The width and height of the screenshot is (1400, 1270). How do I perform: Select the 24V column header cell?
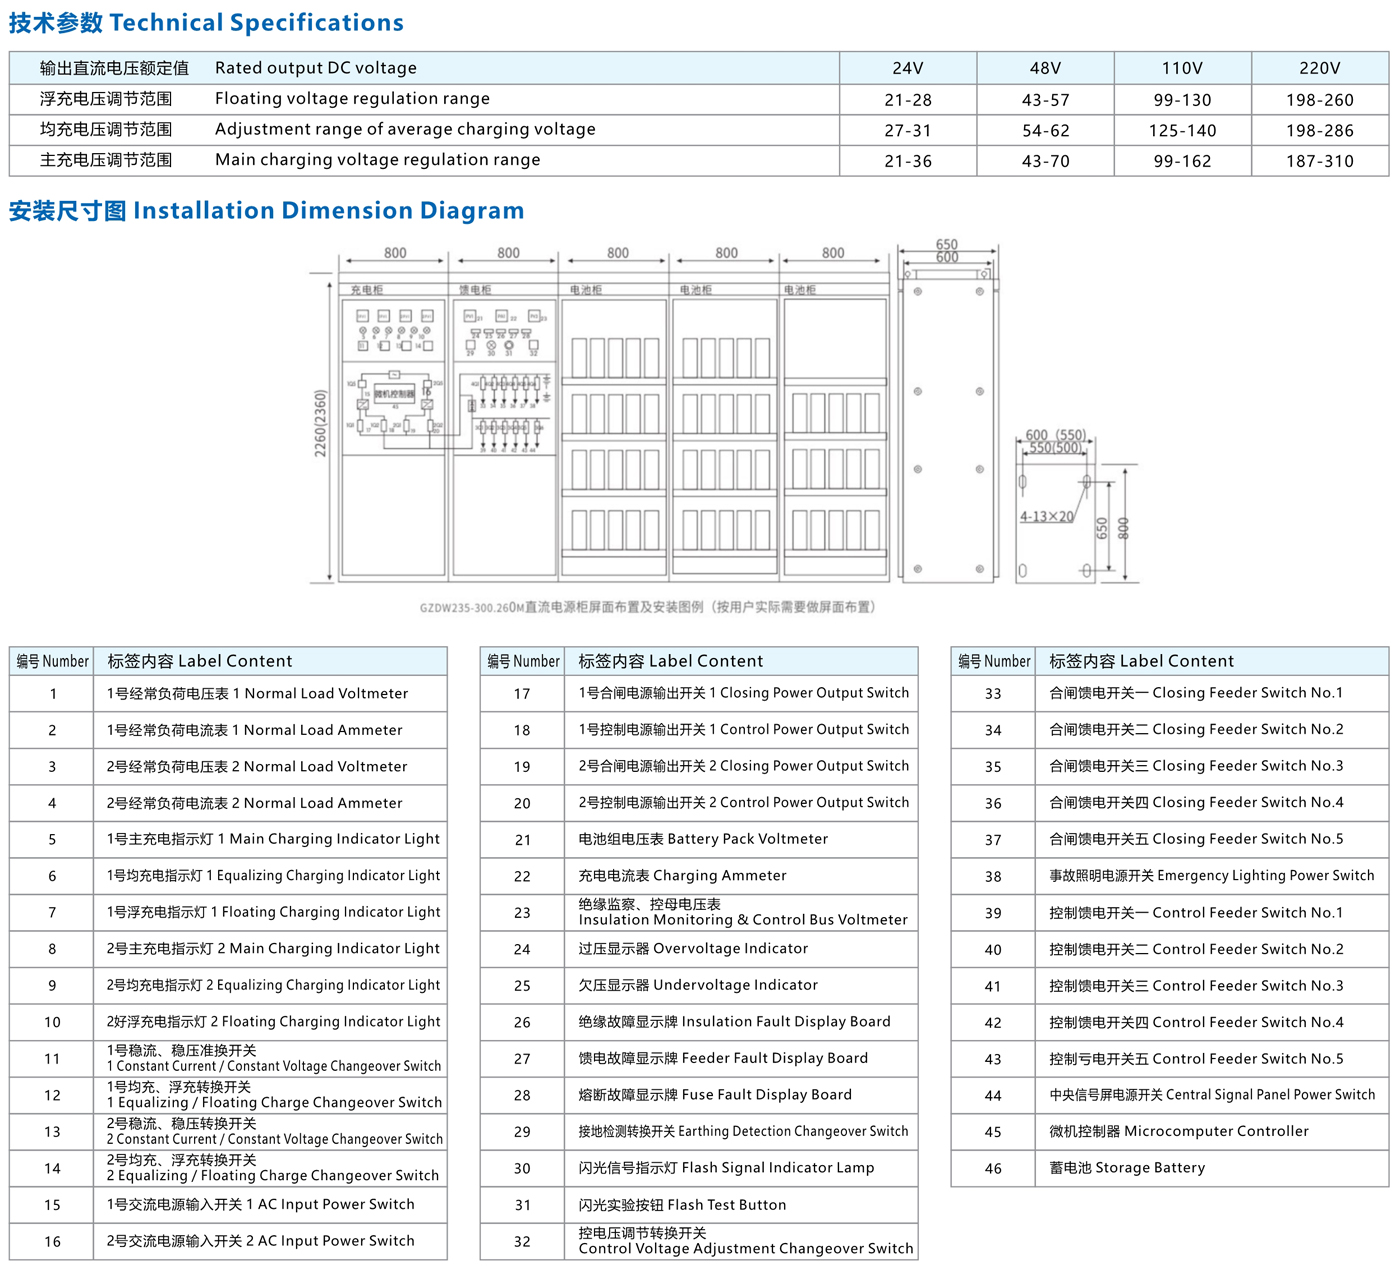[x=908, y=68]
